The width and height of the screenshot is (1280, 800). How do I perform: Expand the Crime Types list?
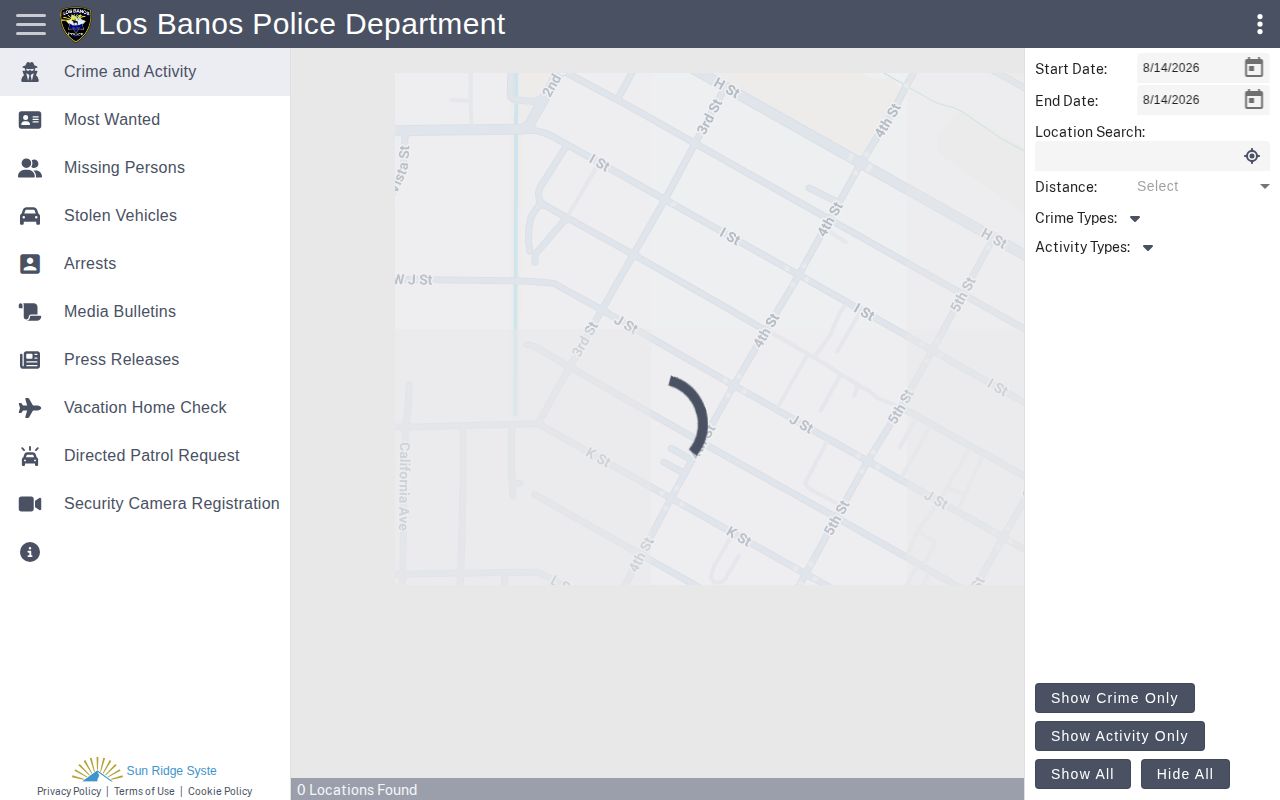(1135, 219)
